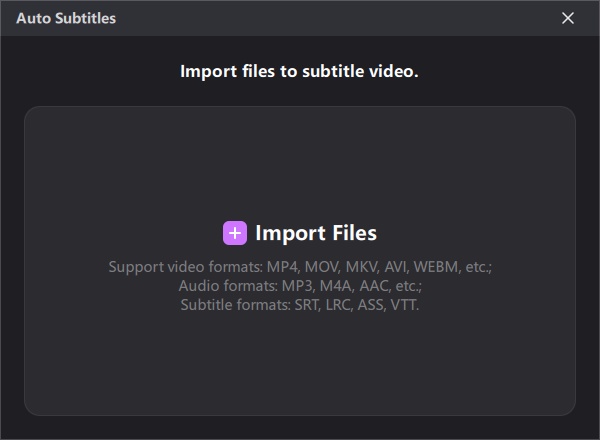The width and height of the screenshot is (600, 440).
Task: Click the purple plus import icon
Action: click(x=234, y=233)
